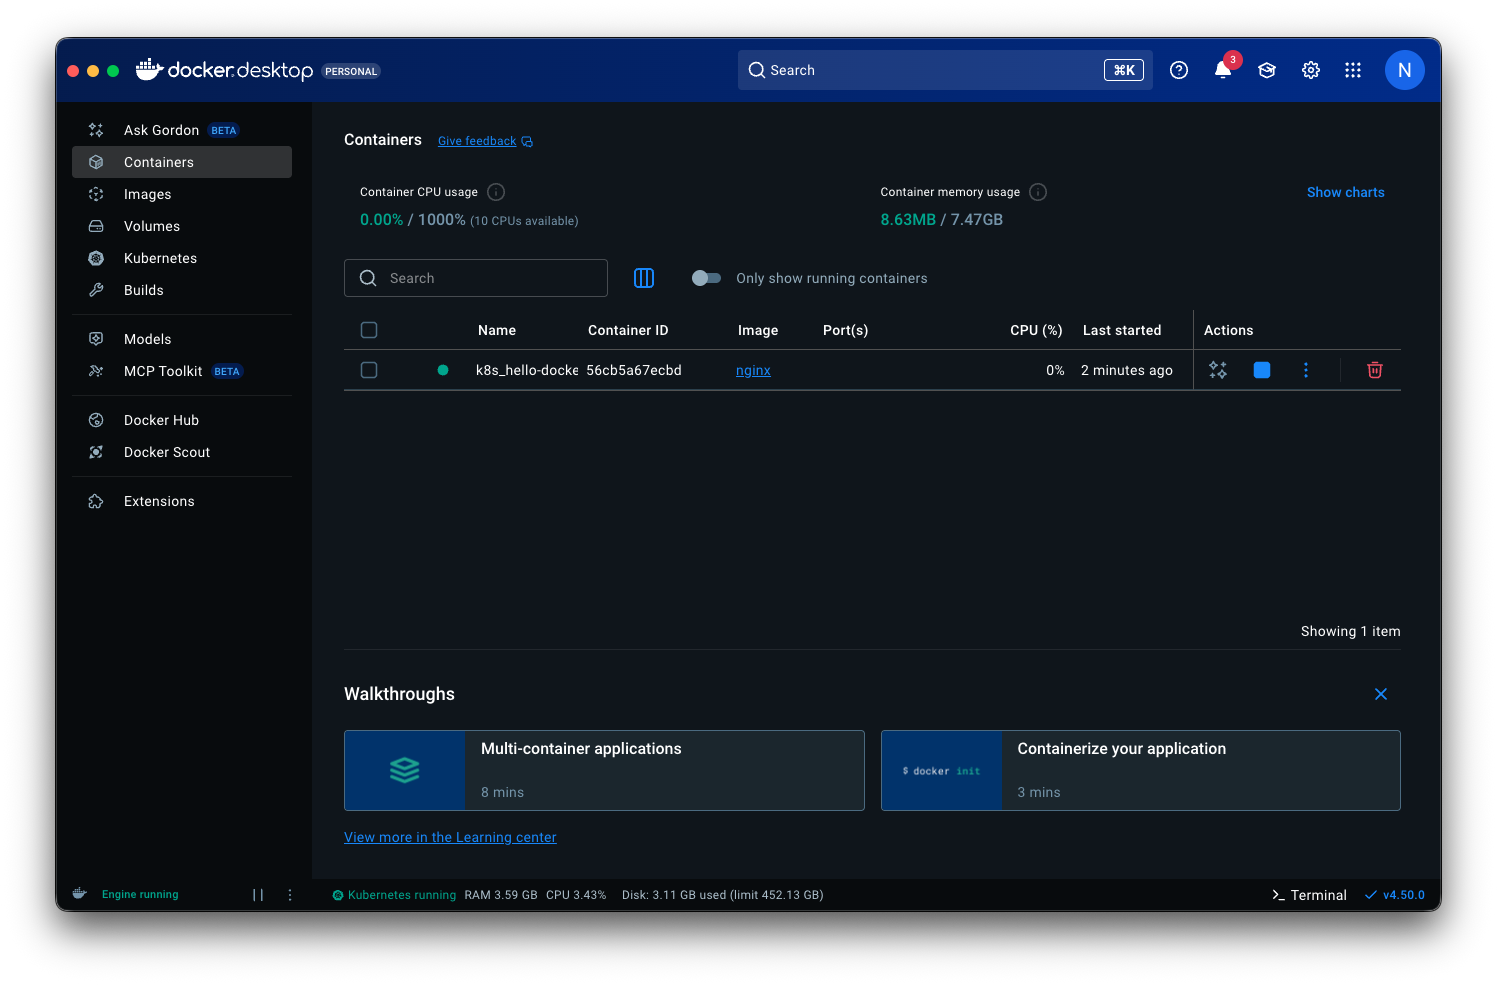The image size is (1497, 985).
Task: Open the help question mark icon
Action: (x=1179, y=70)
